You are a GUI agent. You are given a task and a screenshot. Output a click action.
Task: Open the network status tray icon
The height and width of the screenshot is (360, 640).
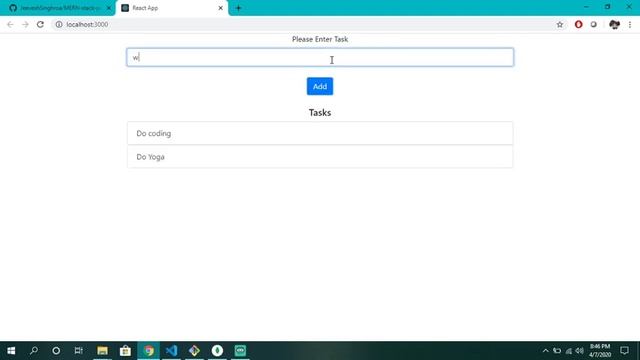pyautogui.click(x=569, y=351)
